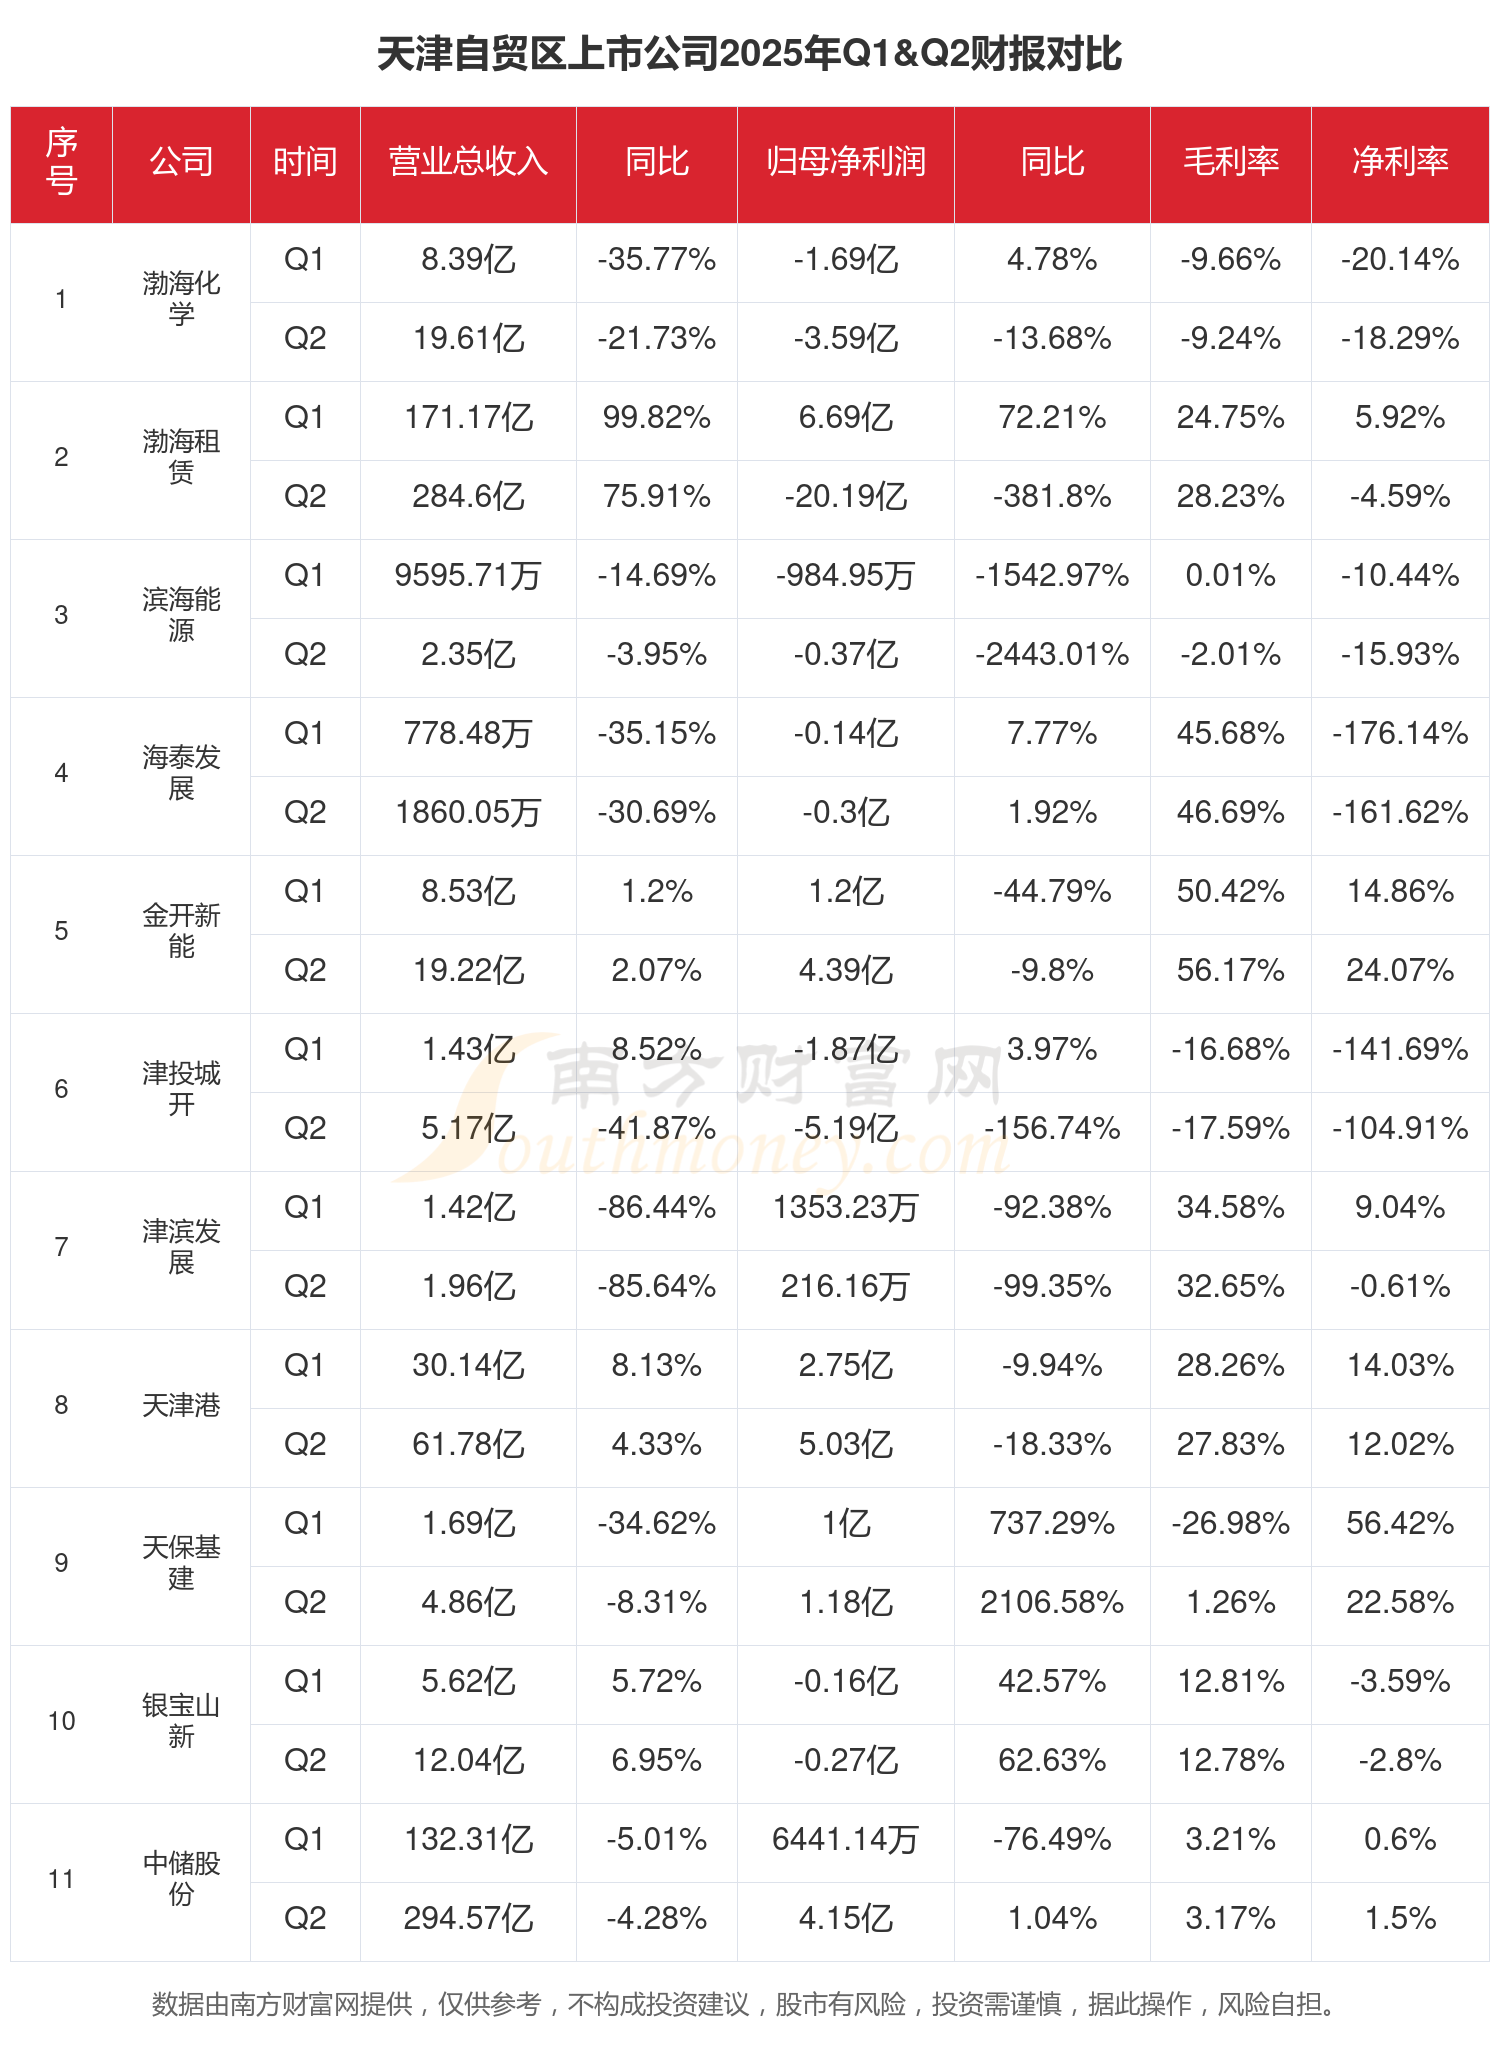Click the 时间 column header

click(x=305, y=162)
